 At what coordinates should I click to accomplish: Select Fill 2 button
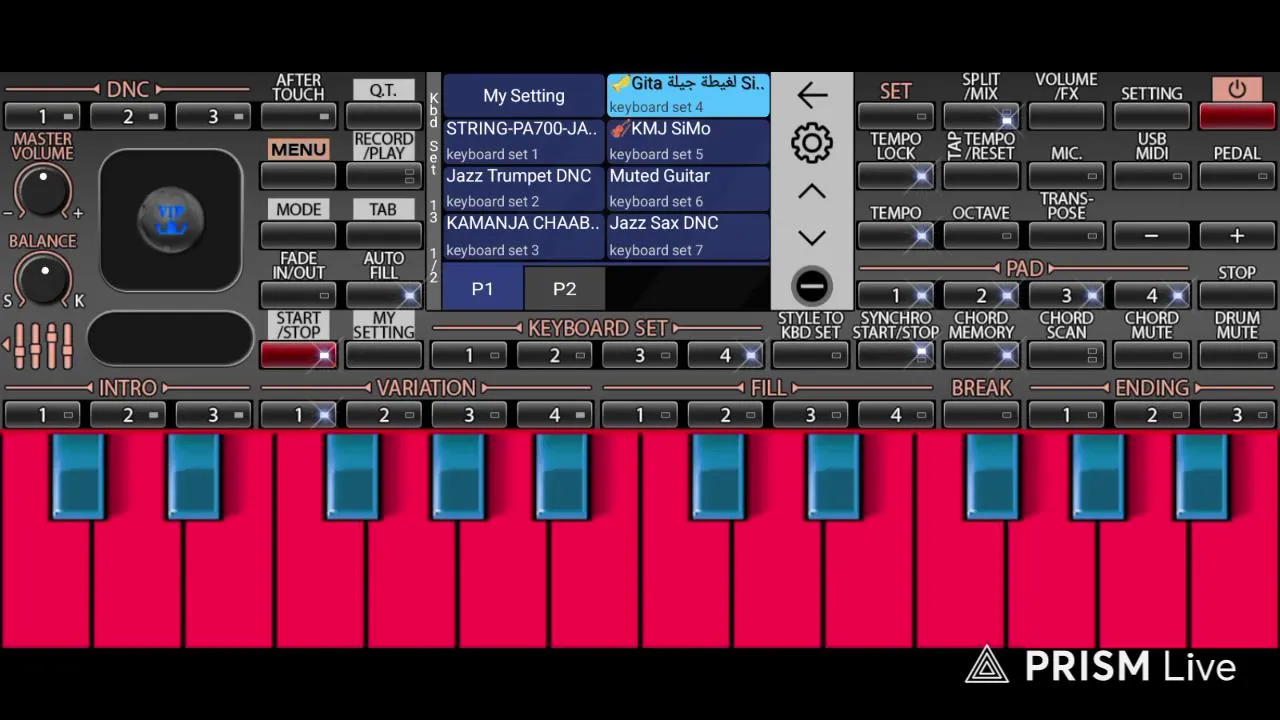tap(725, 414)
